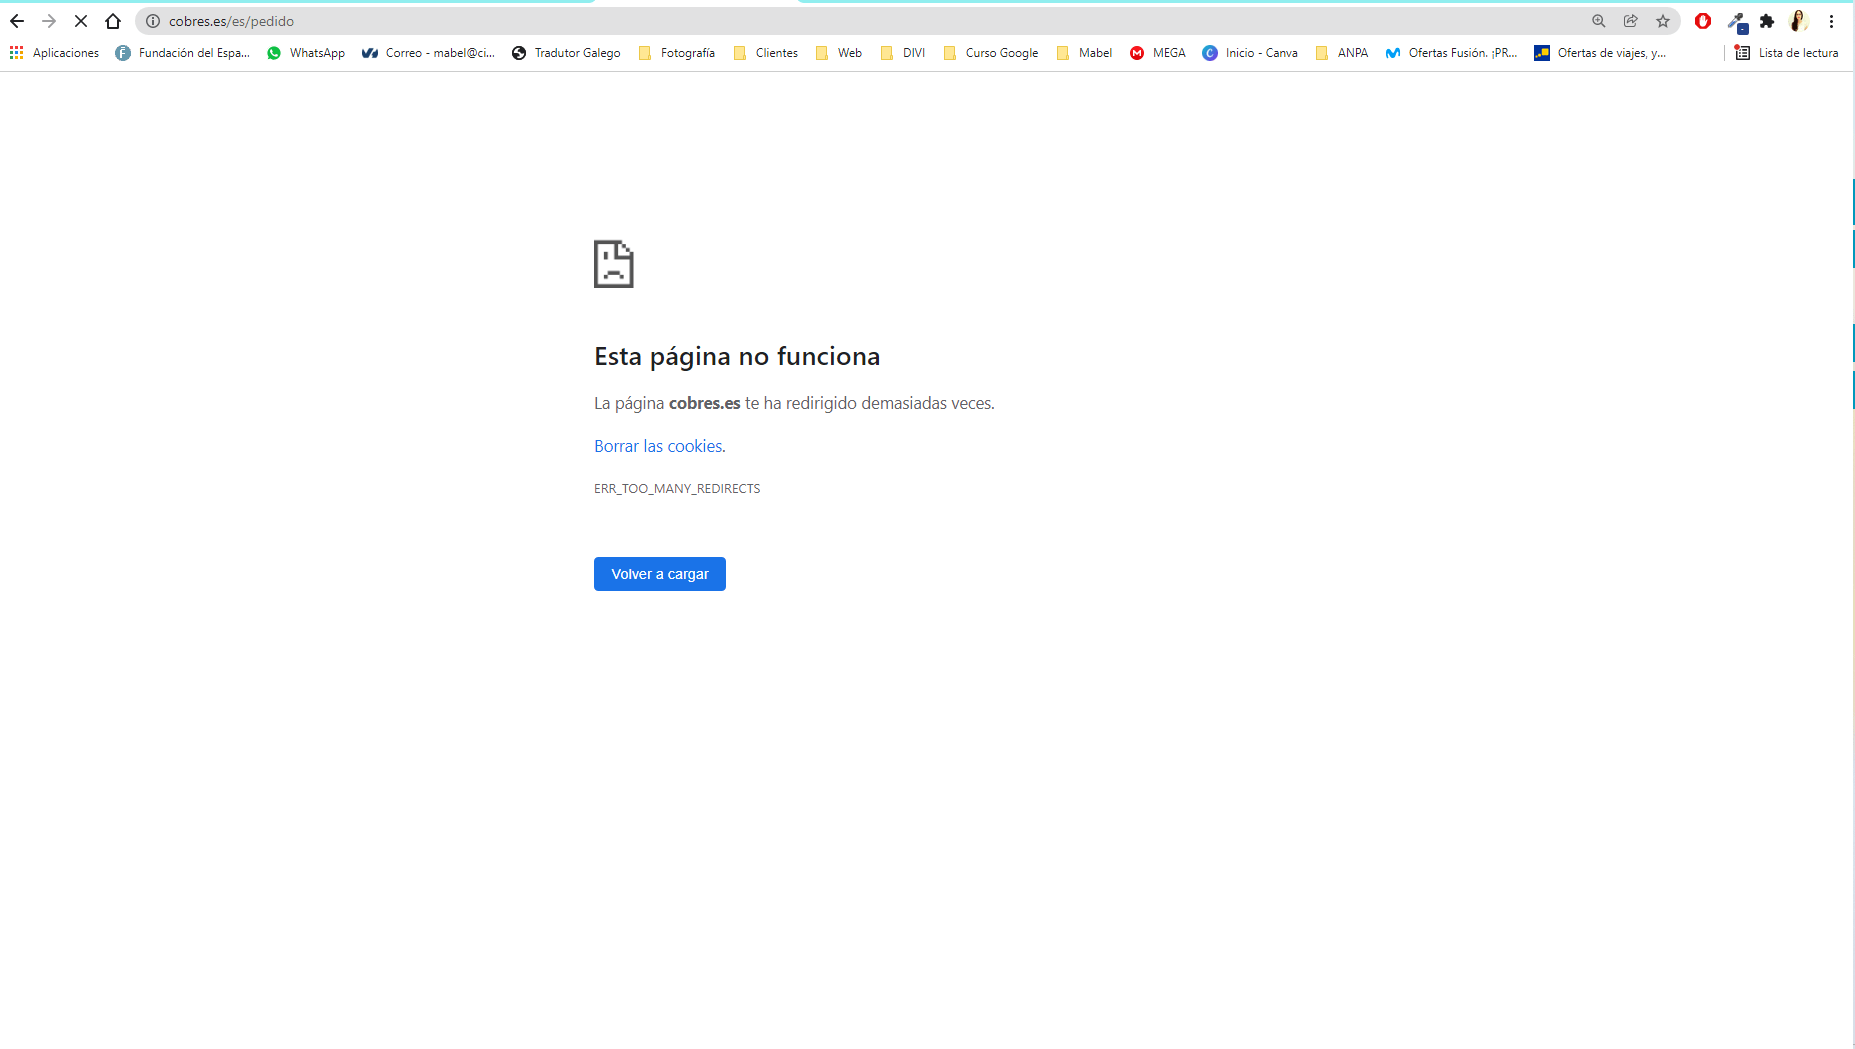Click the Borrar las cookies link
This screenshot has width=1855, height=1049.
click(x=658, y=446)
